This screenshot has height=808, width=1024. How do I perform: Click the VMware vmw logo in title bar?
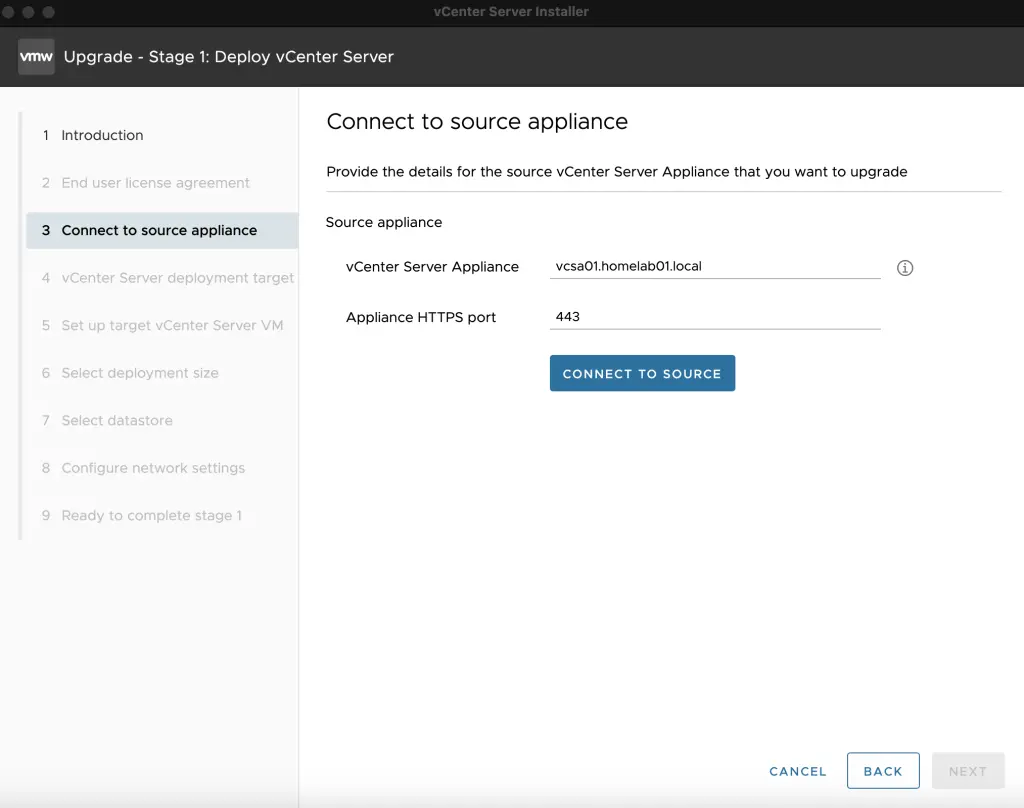(x=36, y=56)
